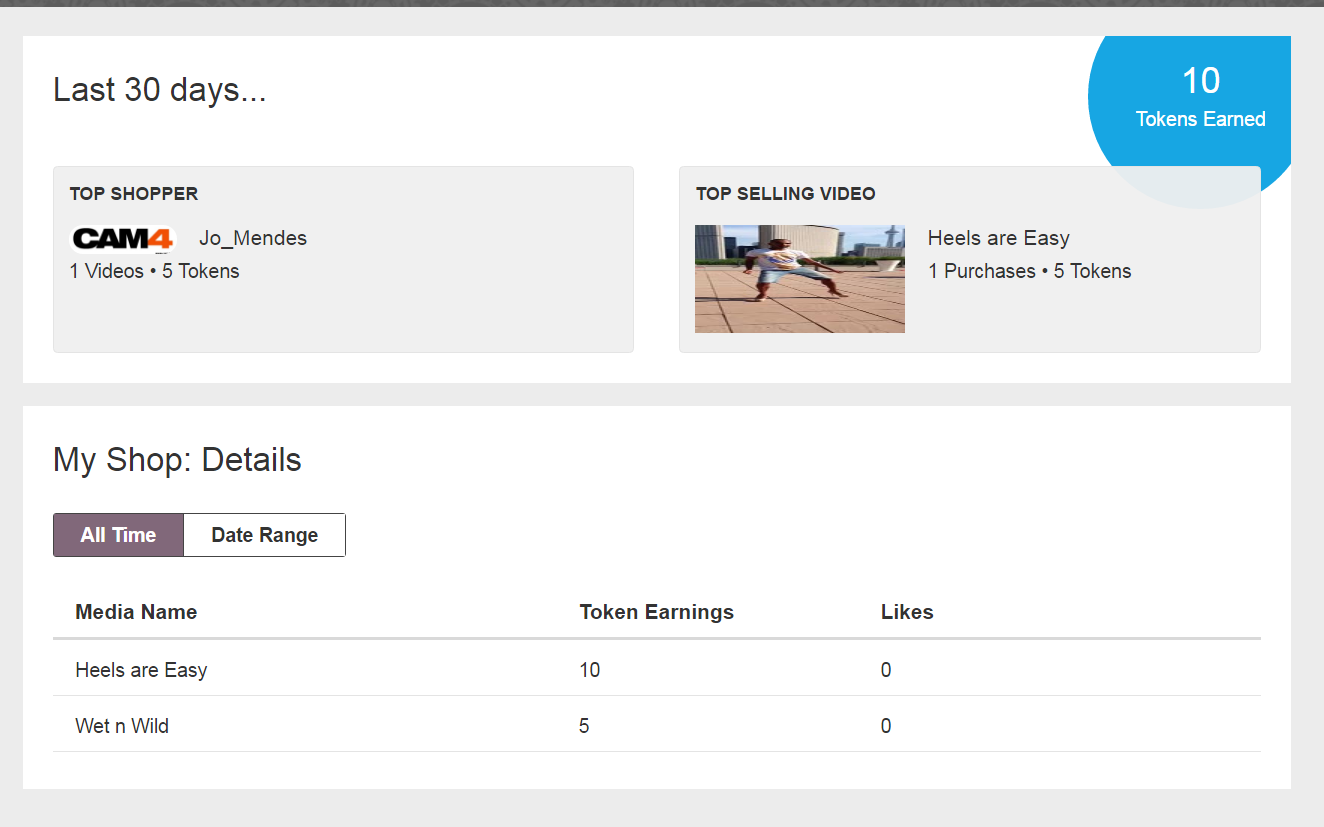The height and width of the screenshot is (827, 1324).
Task: Sort by the Token Earnings column header
Action: 656,612
